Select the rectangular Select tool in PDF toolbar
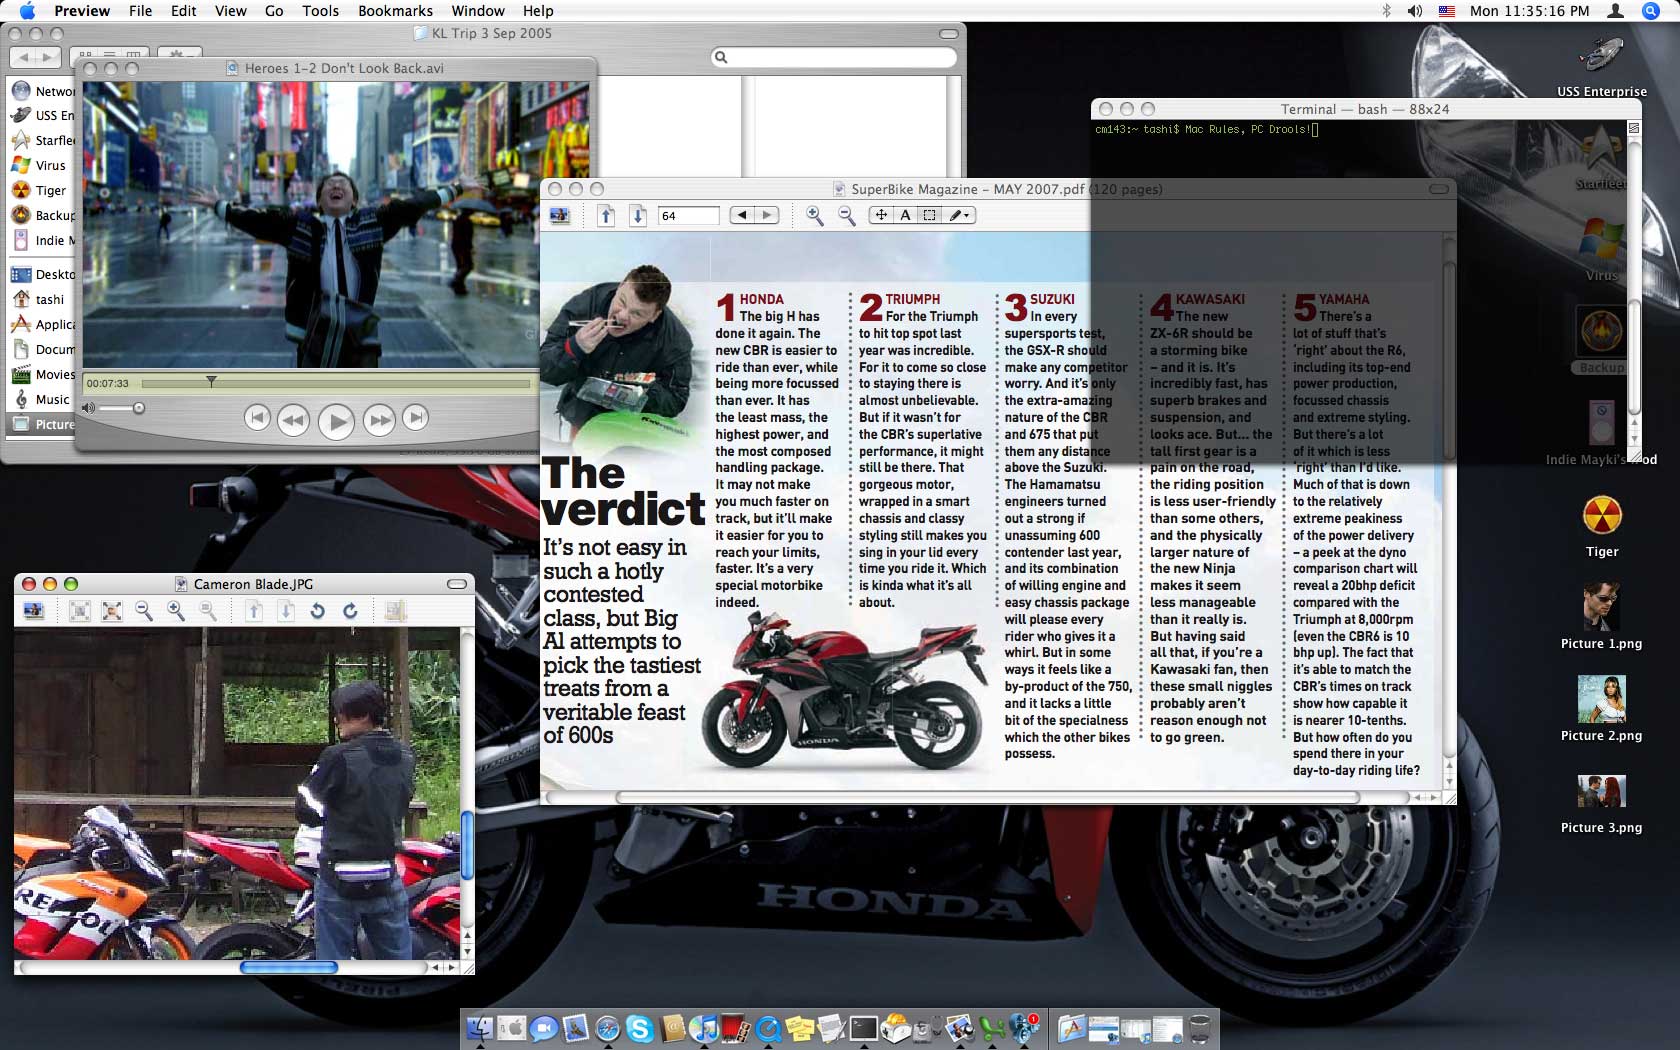 (929, 215)
